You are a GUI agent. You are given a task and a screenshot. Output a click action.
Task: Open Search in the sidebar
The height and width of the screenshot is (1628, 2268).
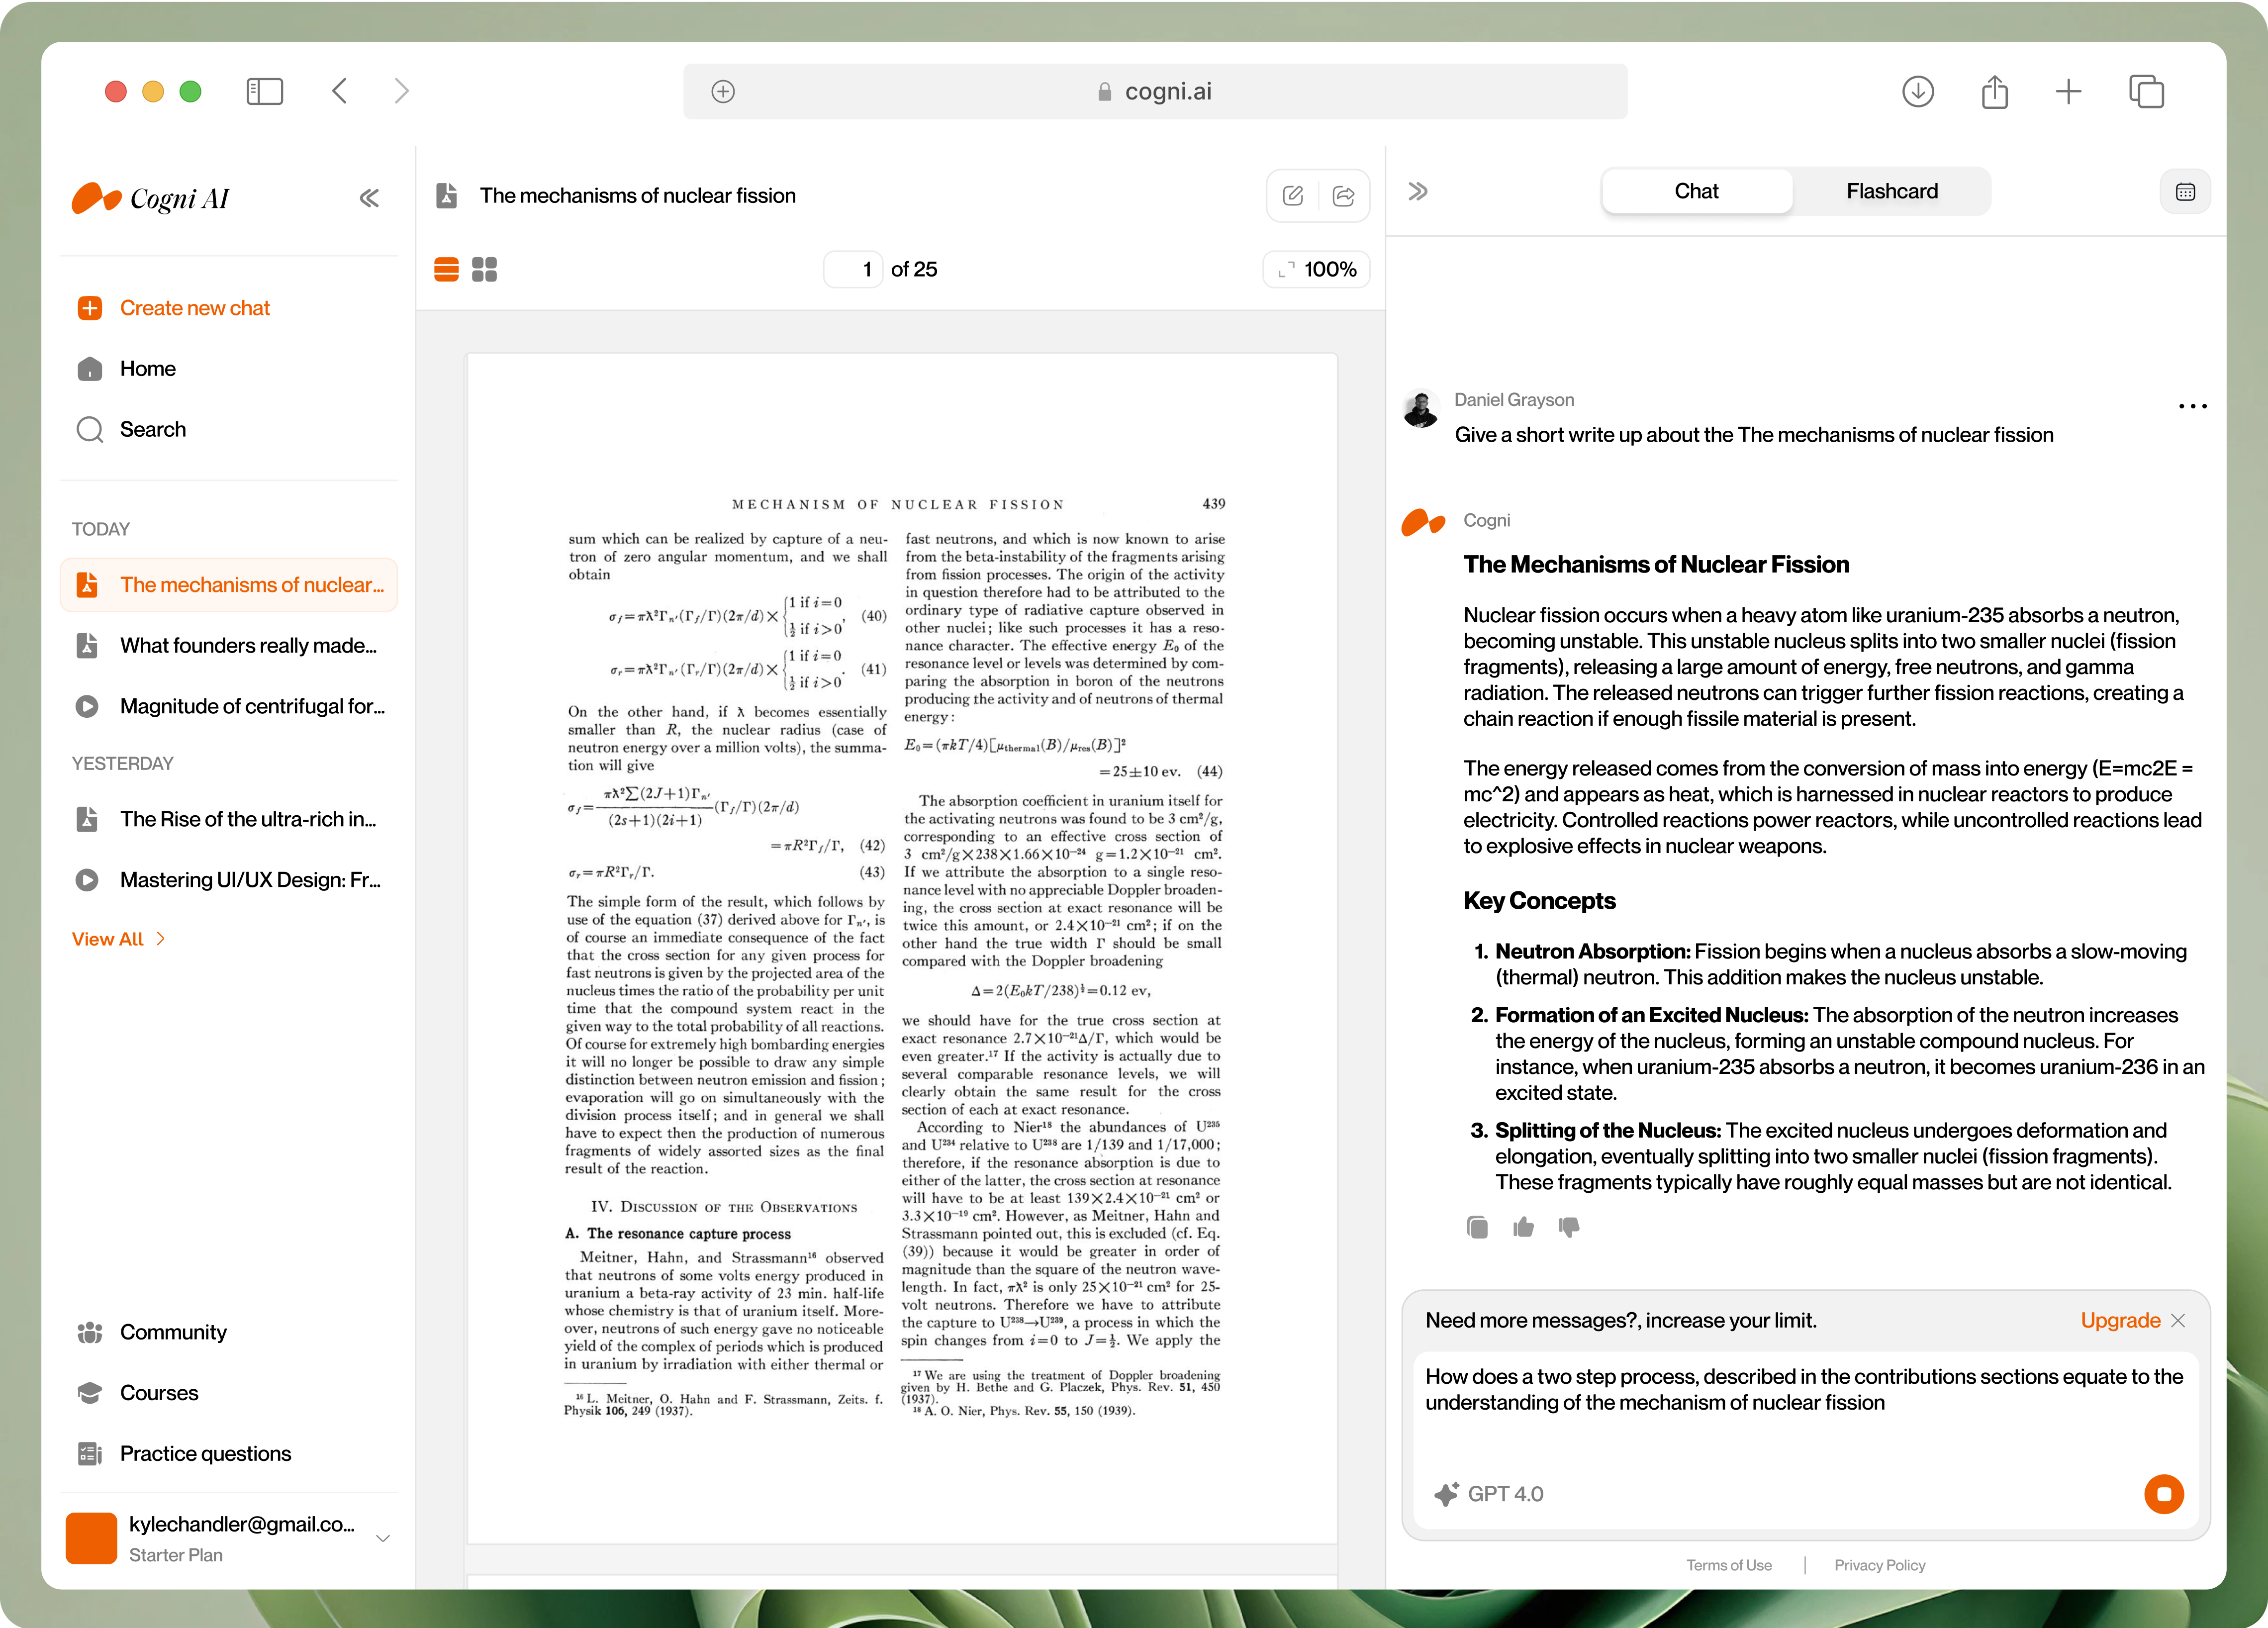point(132,430)
